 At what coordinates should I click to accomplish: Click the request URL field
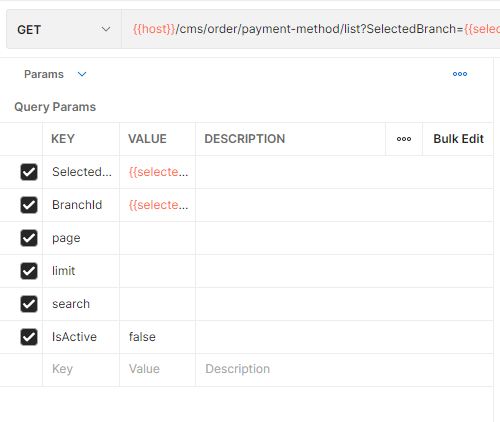tap(311, 29)
